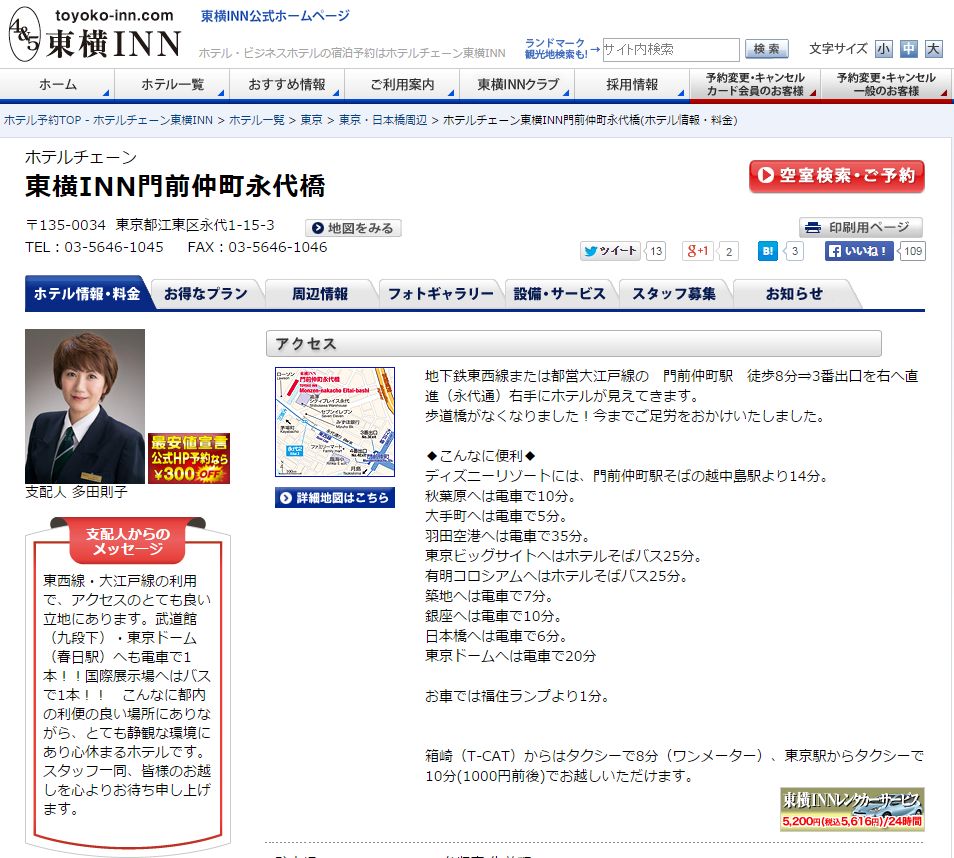The width and height of the screenshot is (954, 858).
Task: Click the サイト内検索 search input field
Action: coord(670,49)
